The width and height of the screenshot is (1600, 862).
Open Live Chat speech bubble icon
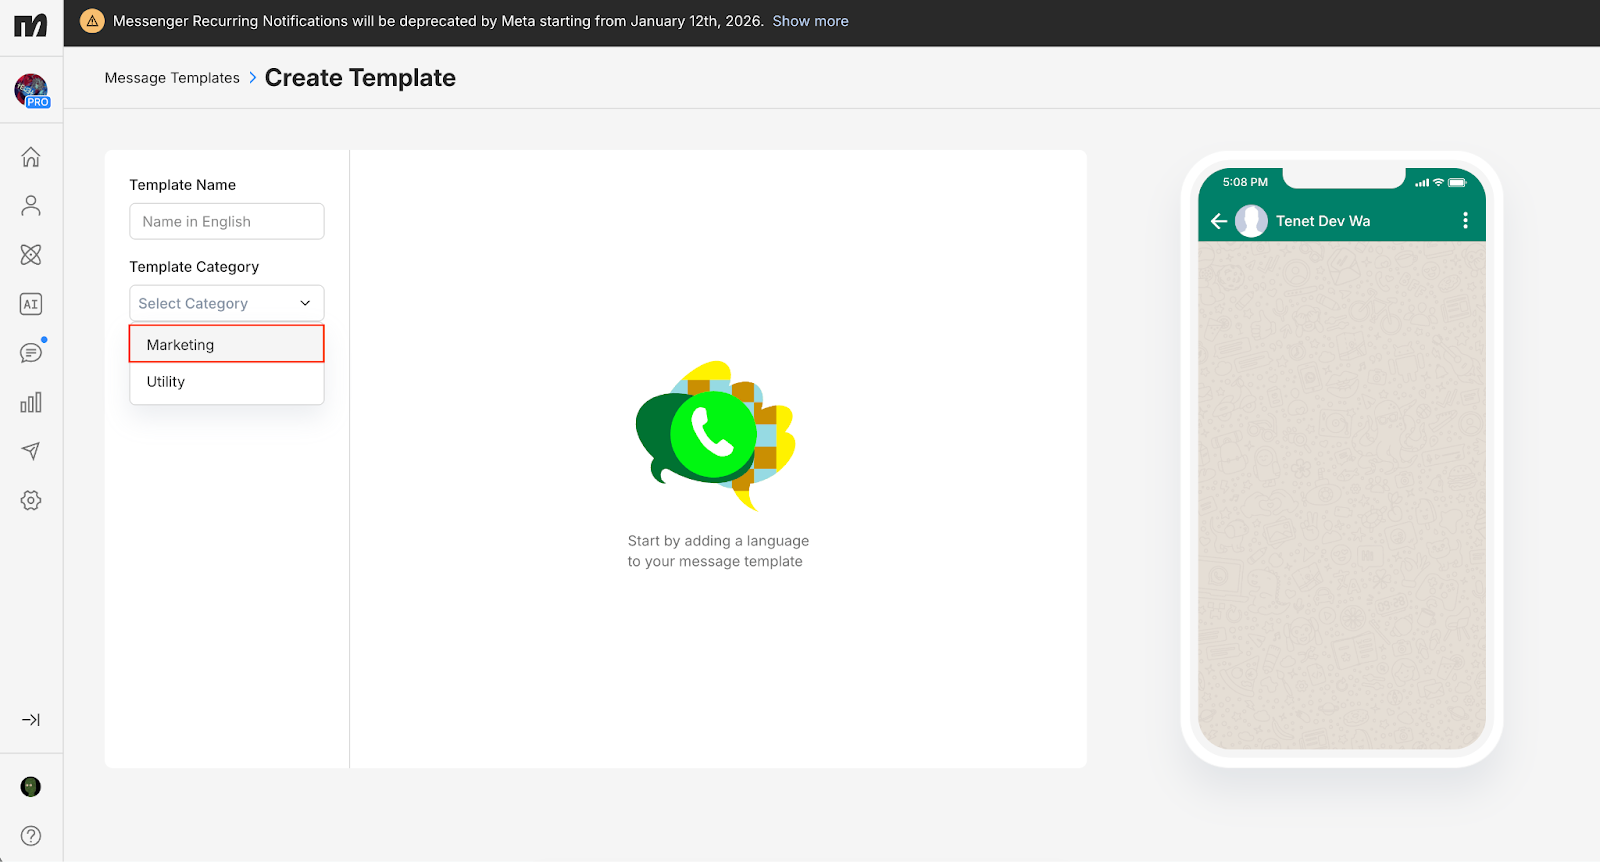click(x=31, y=353)
